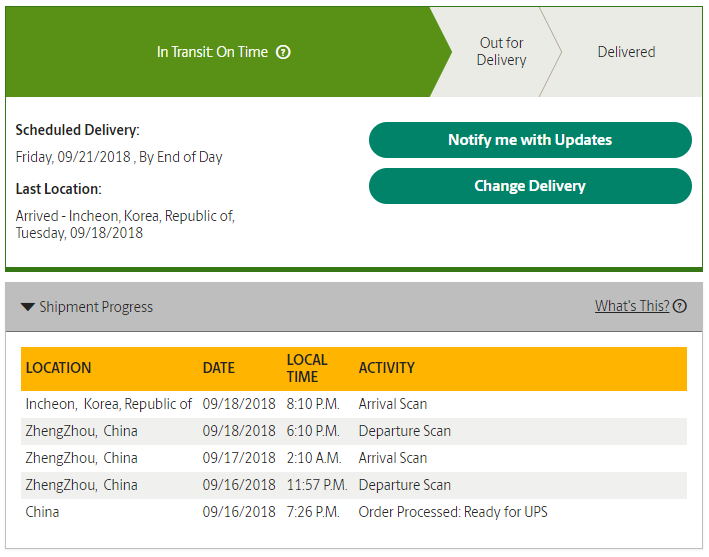The image size is (709, 557).
Task: Select the Out for Delivery status step
Action: (x=500, y=52)
